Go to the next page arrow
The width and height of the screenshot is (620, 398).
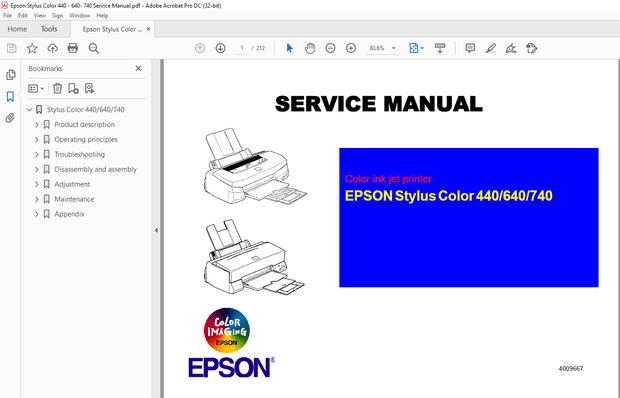[221, 48]
